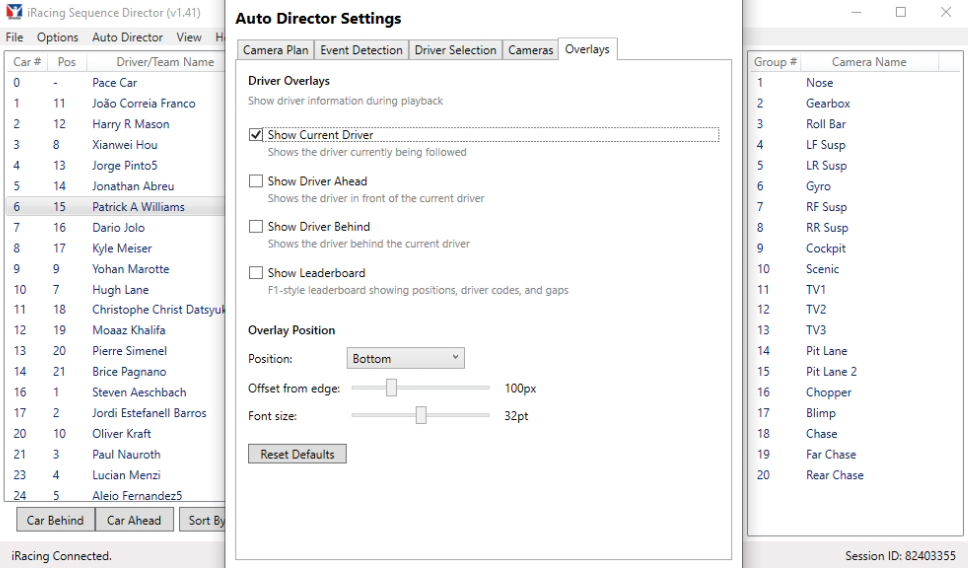Open the Driver Selection tab

point(455,50)
